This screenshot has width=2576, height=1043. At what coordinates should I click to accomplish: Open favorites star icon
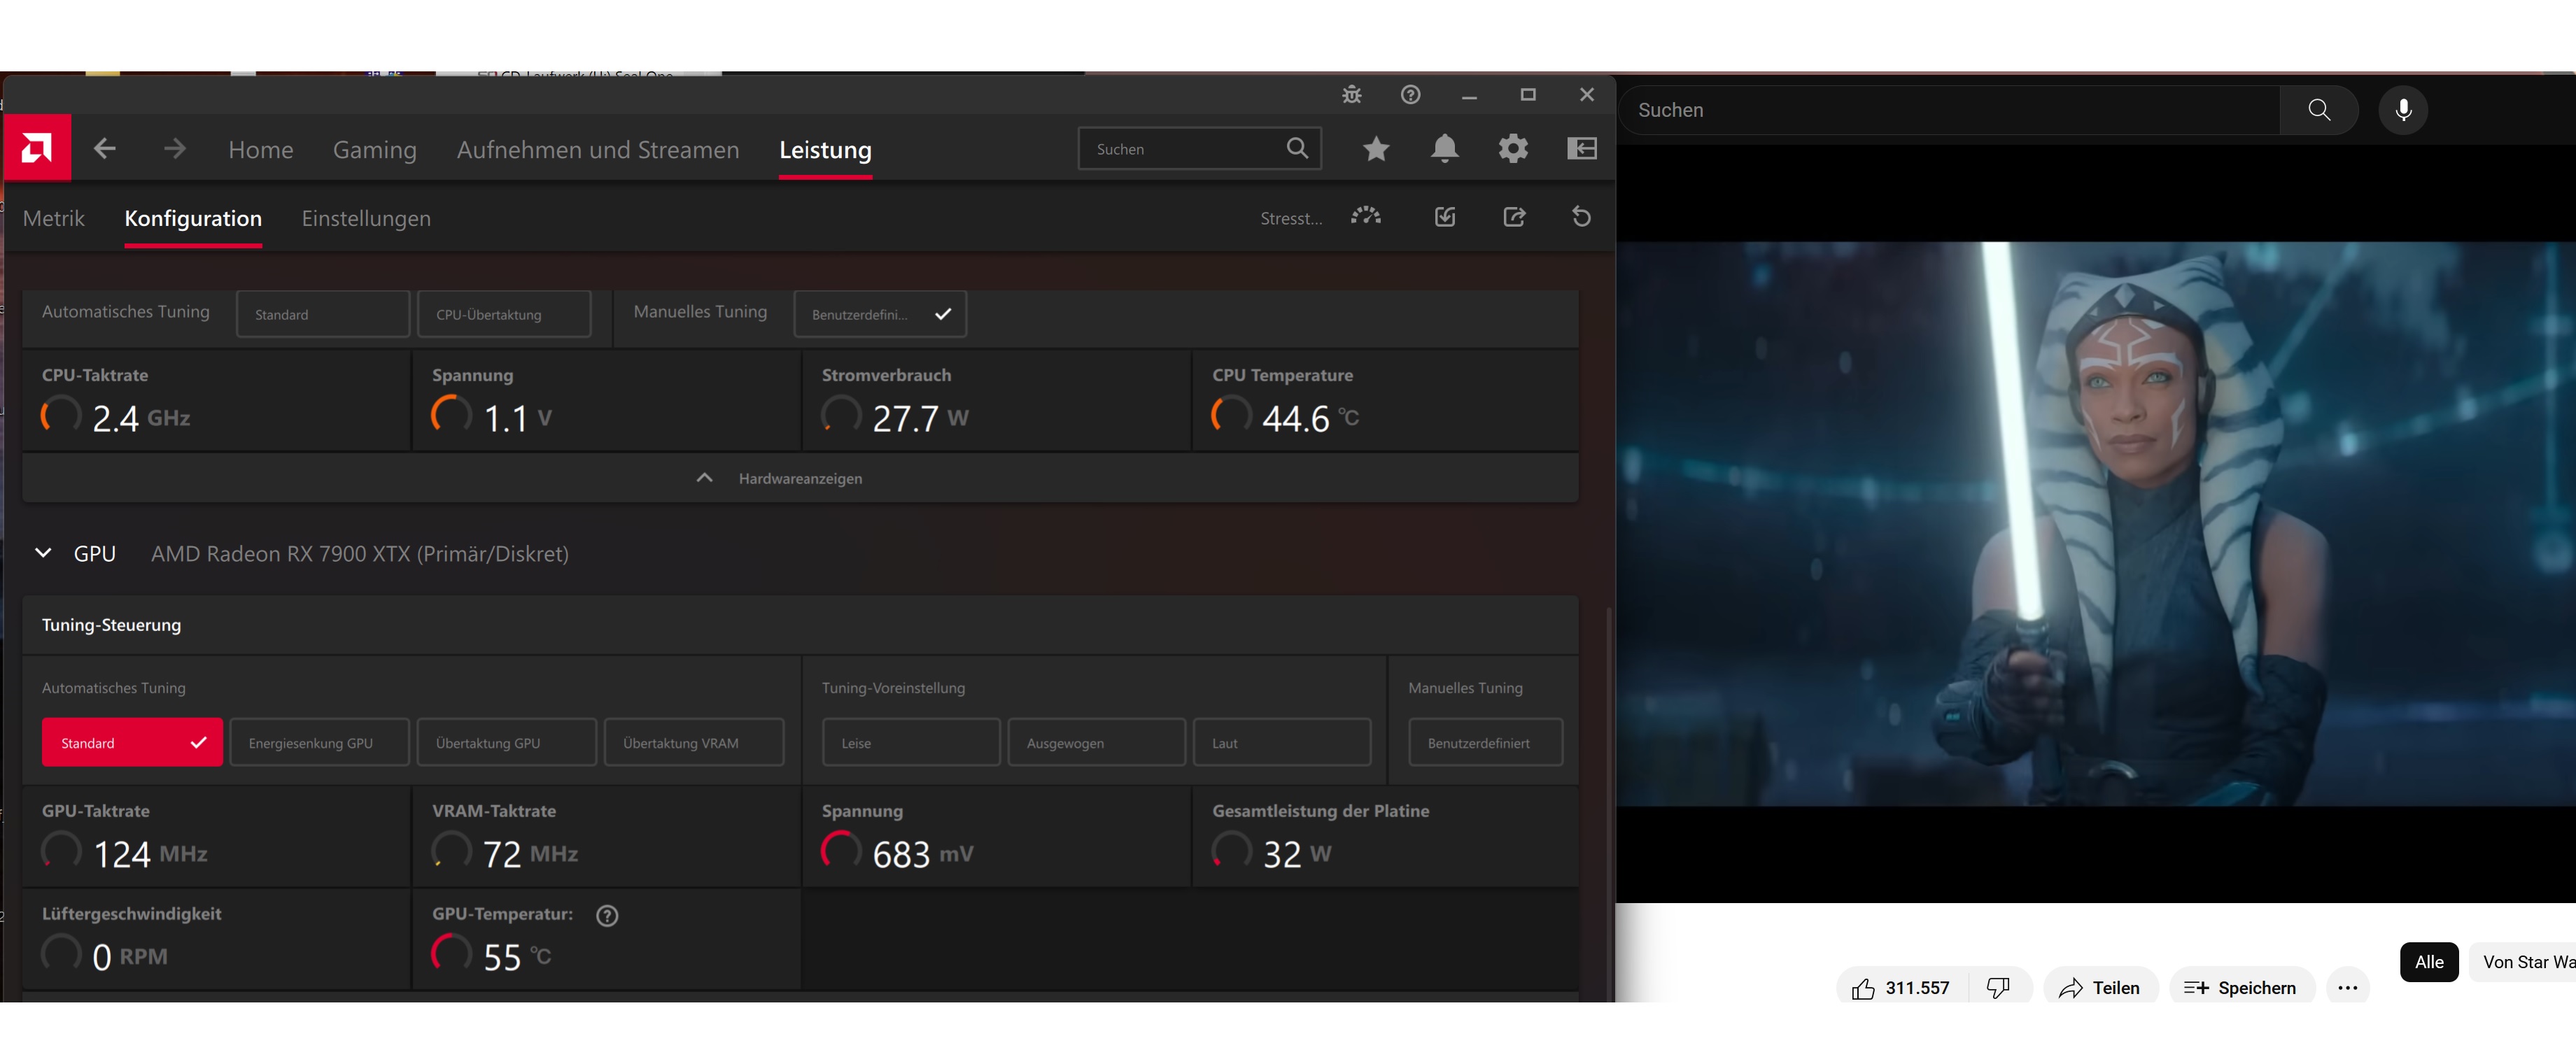1376,149
